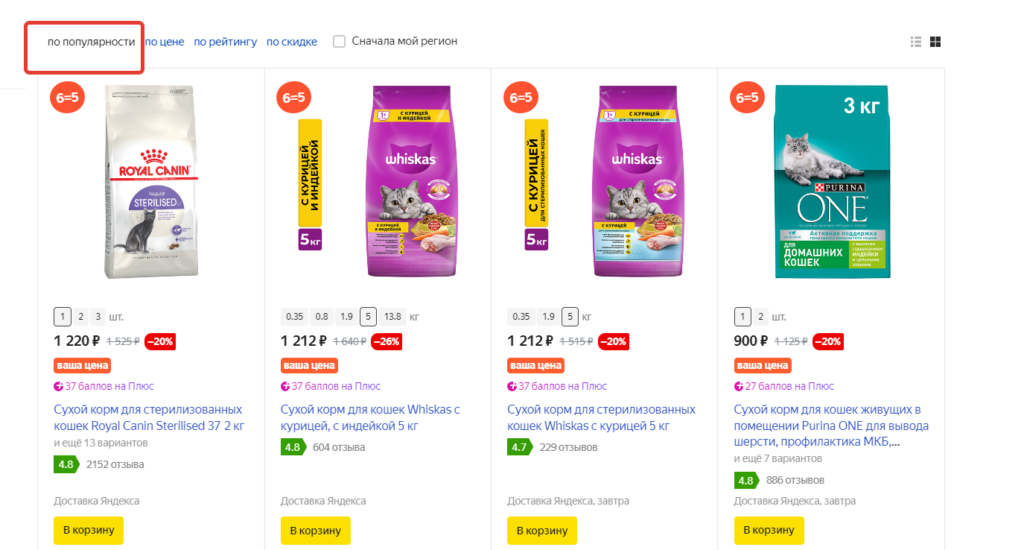Screen dimensions: 1024x550
Task: Enable the "Сначала мой регион" checkbox
Action: [340, 42]
